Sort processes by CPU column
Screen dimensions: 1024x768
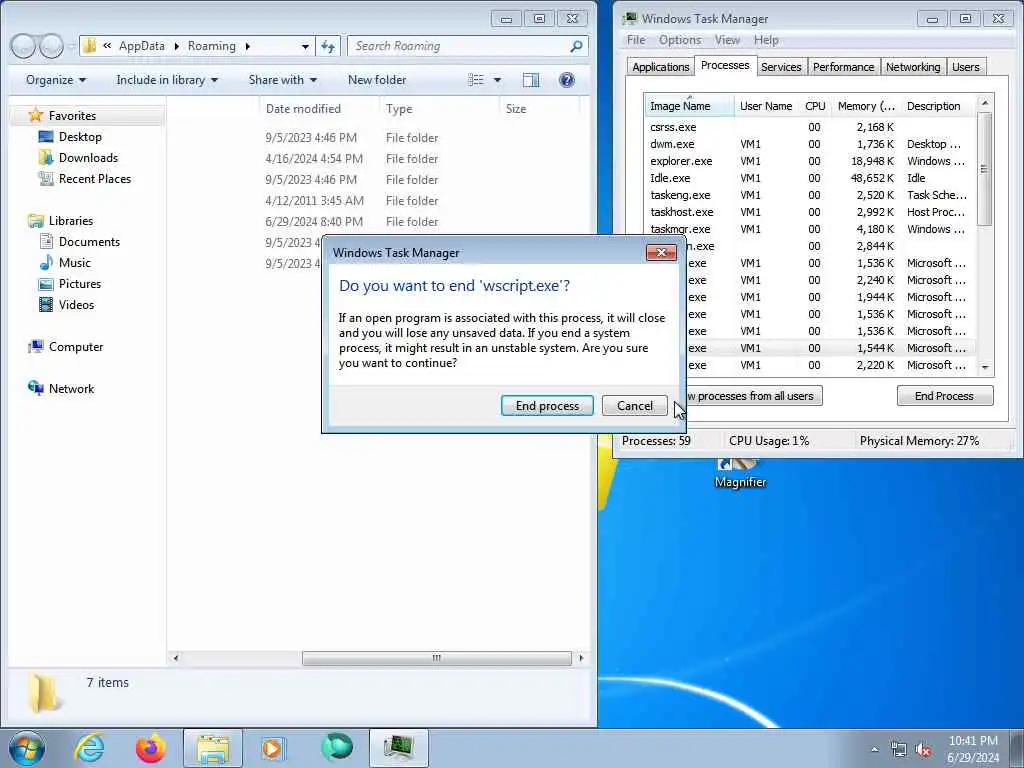pyautogui.click(x=815, y=106)
